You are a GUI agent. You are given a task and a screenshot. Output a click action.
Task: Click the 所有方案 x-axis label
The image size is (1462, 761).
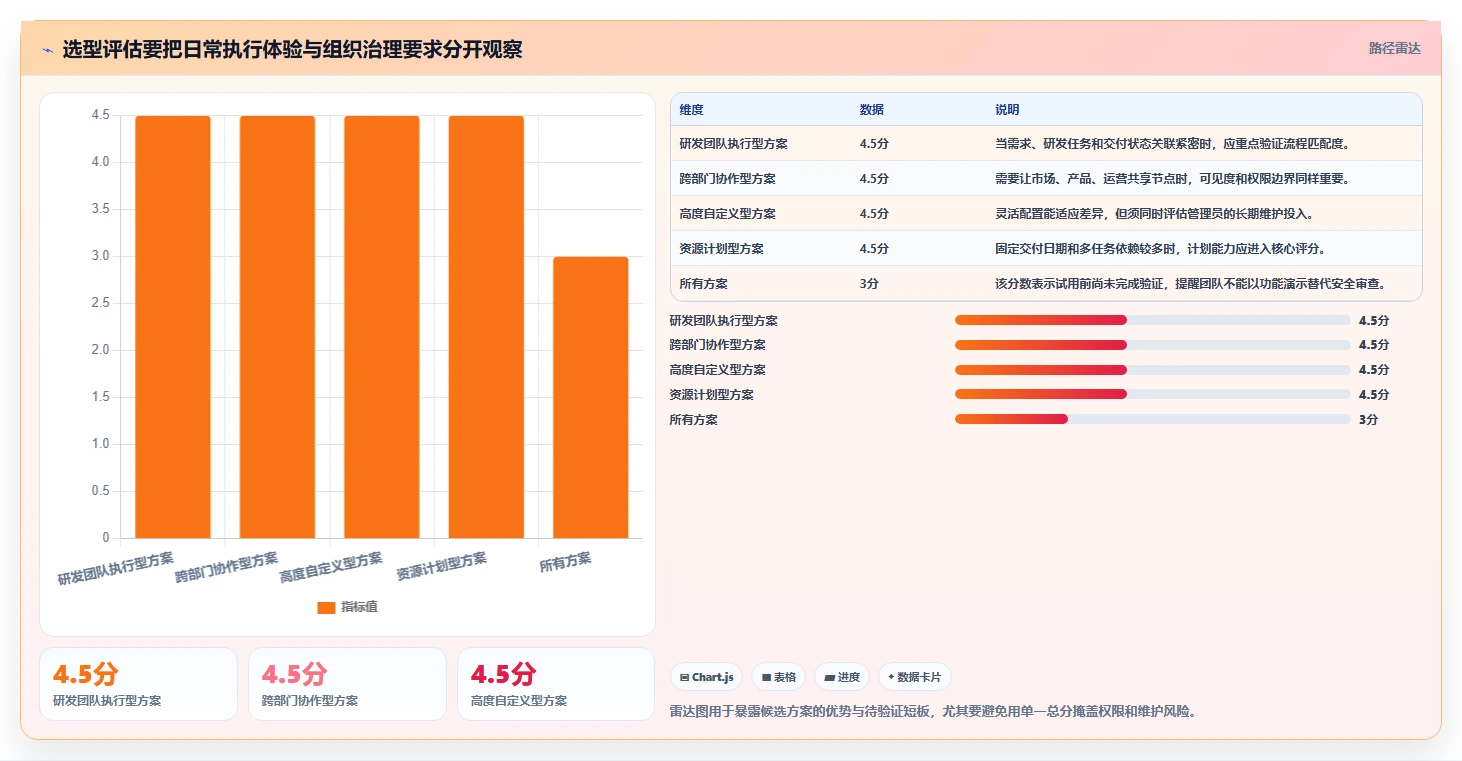tap(565, 561)
